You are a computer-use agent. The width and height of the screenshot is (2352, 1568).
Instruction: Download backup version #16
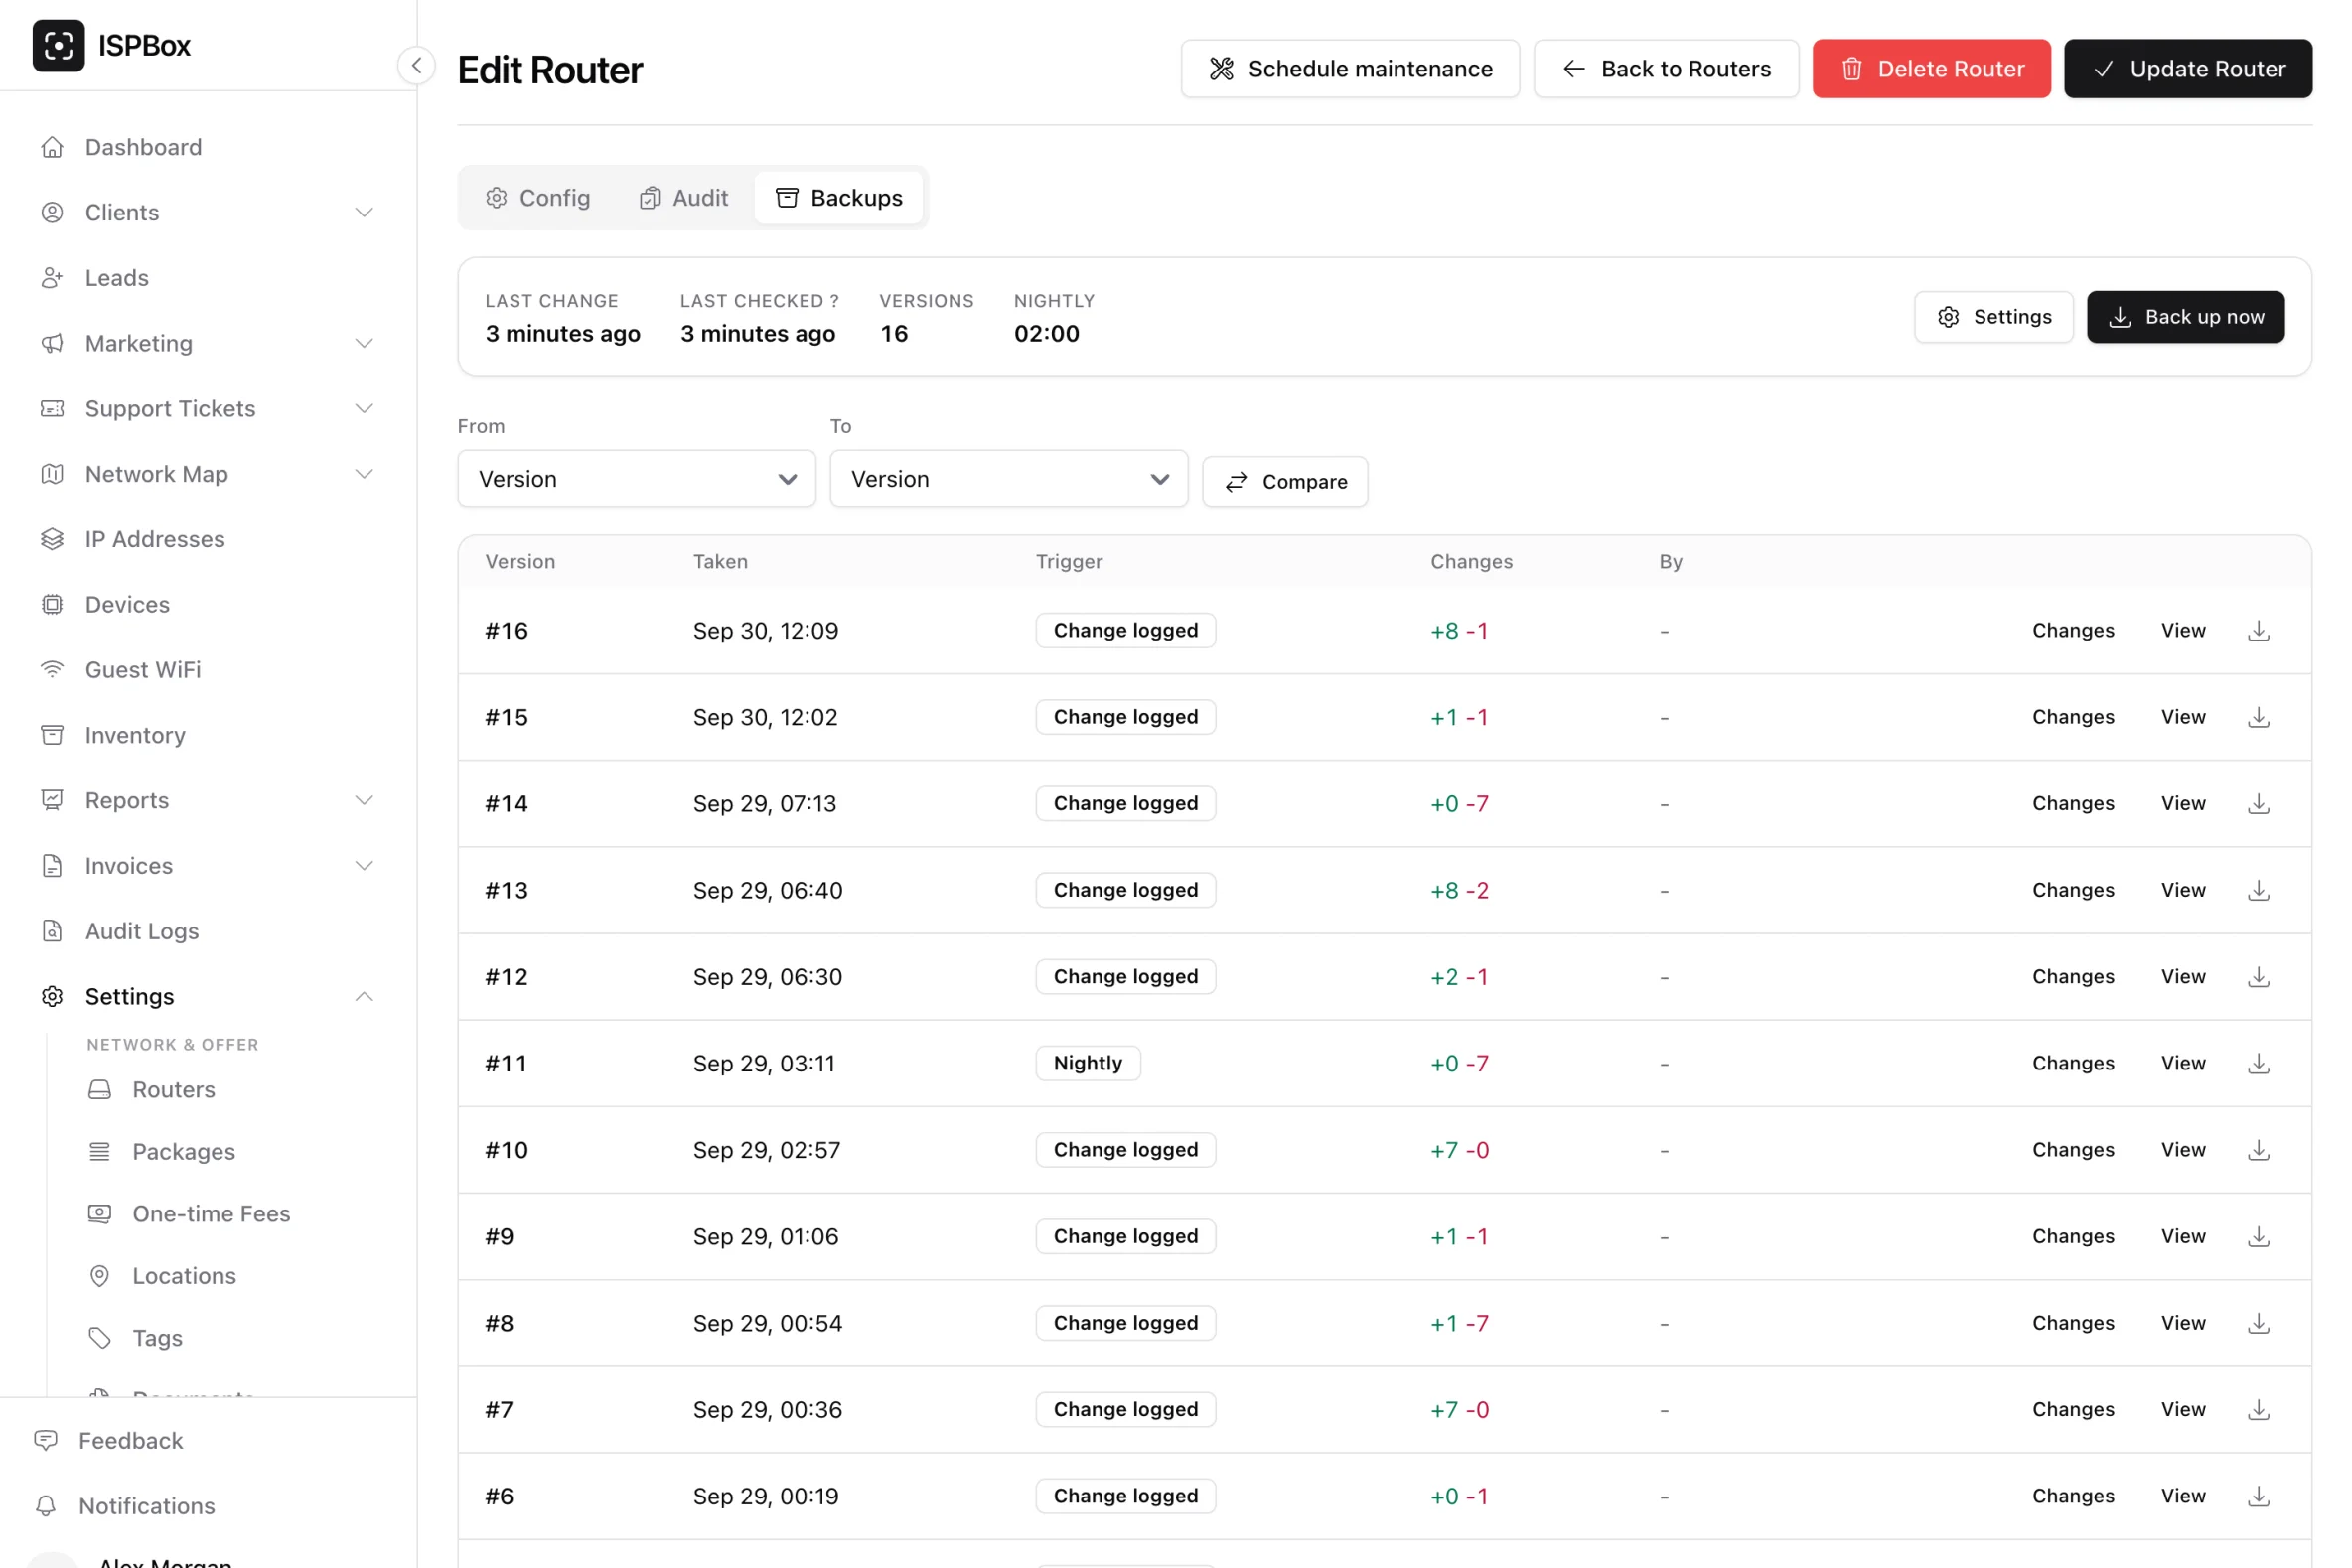click(2259, 631)
